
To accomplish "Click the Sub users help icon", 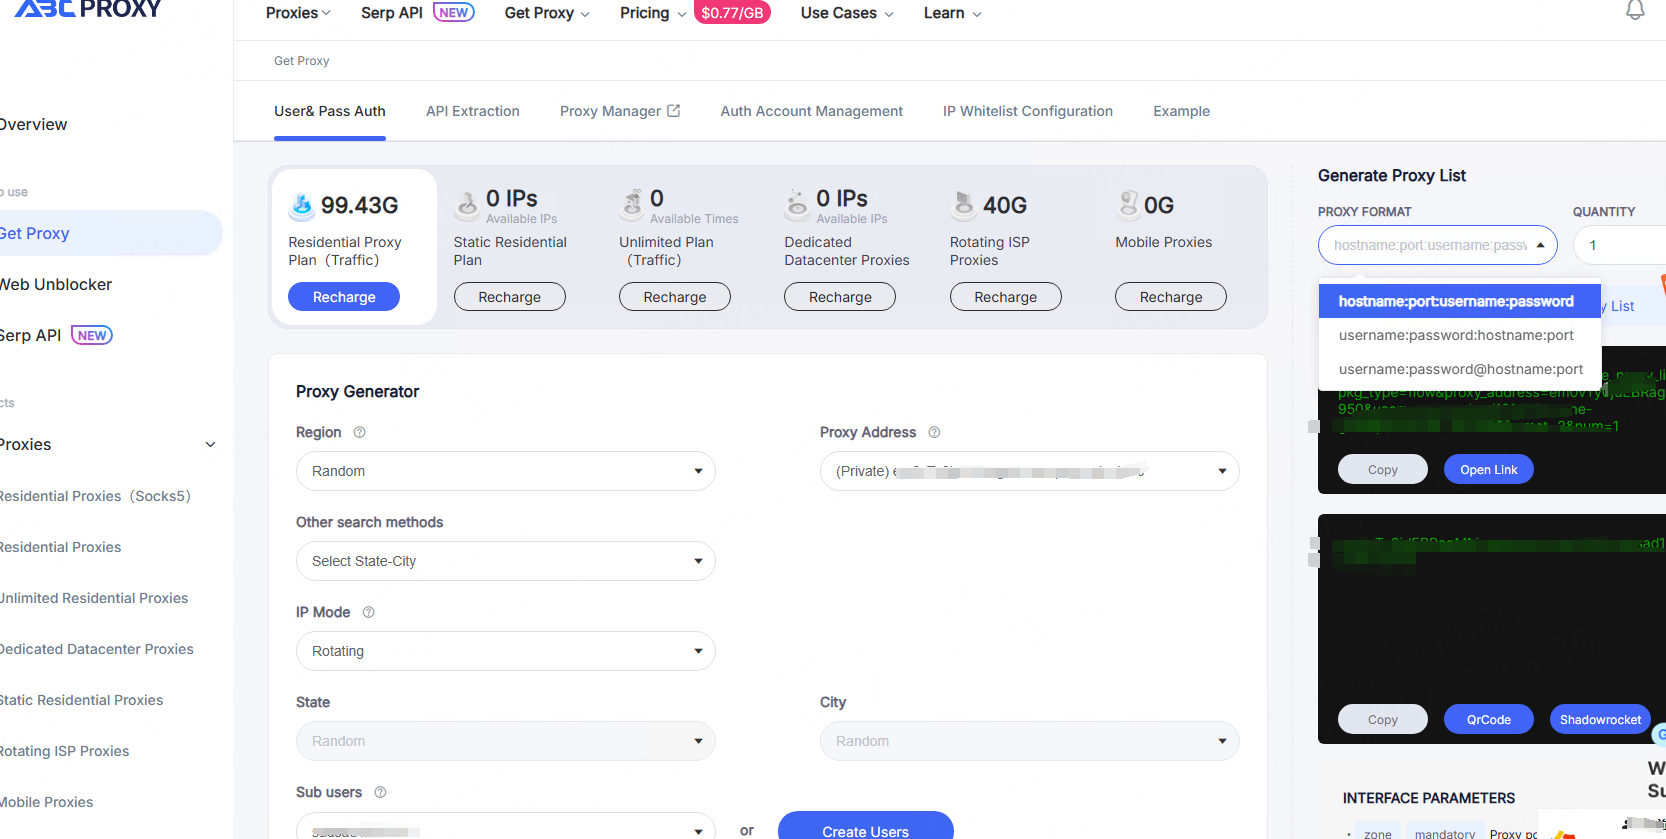I will [380, 792].
